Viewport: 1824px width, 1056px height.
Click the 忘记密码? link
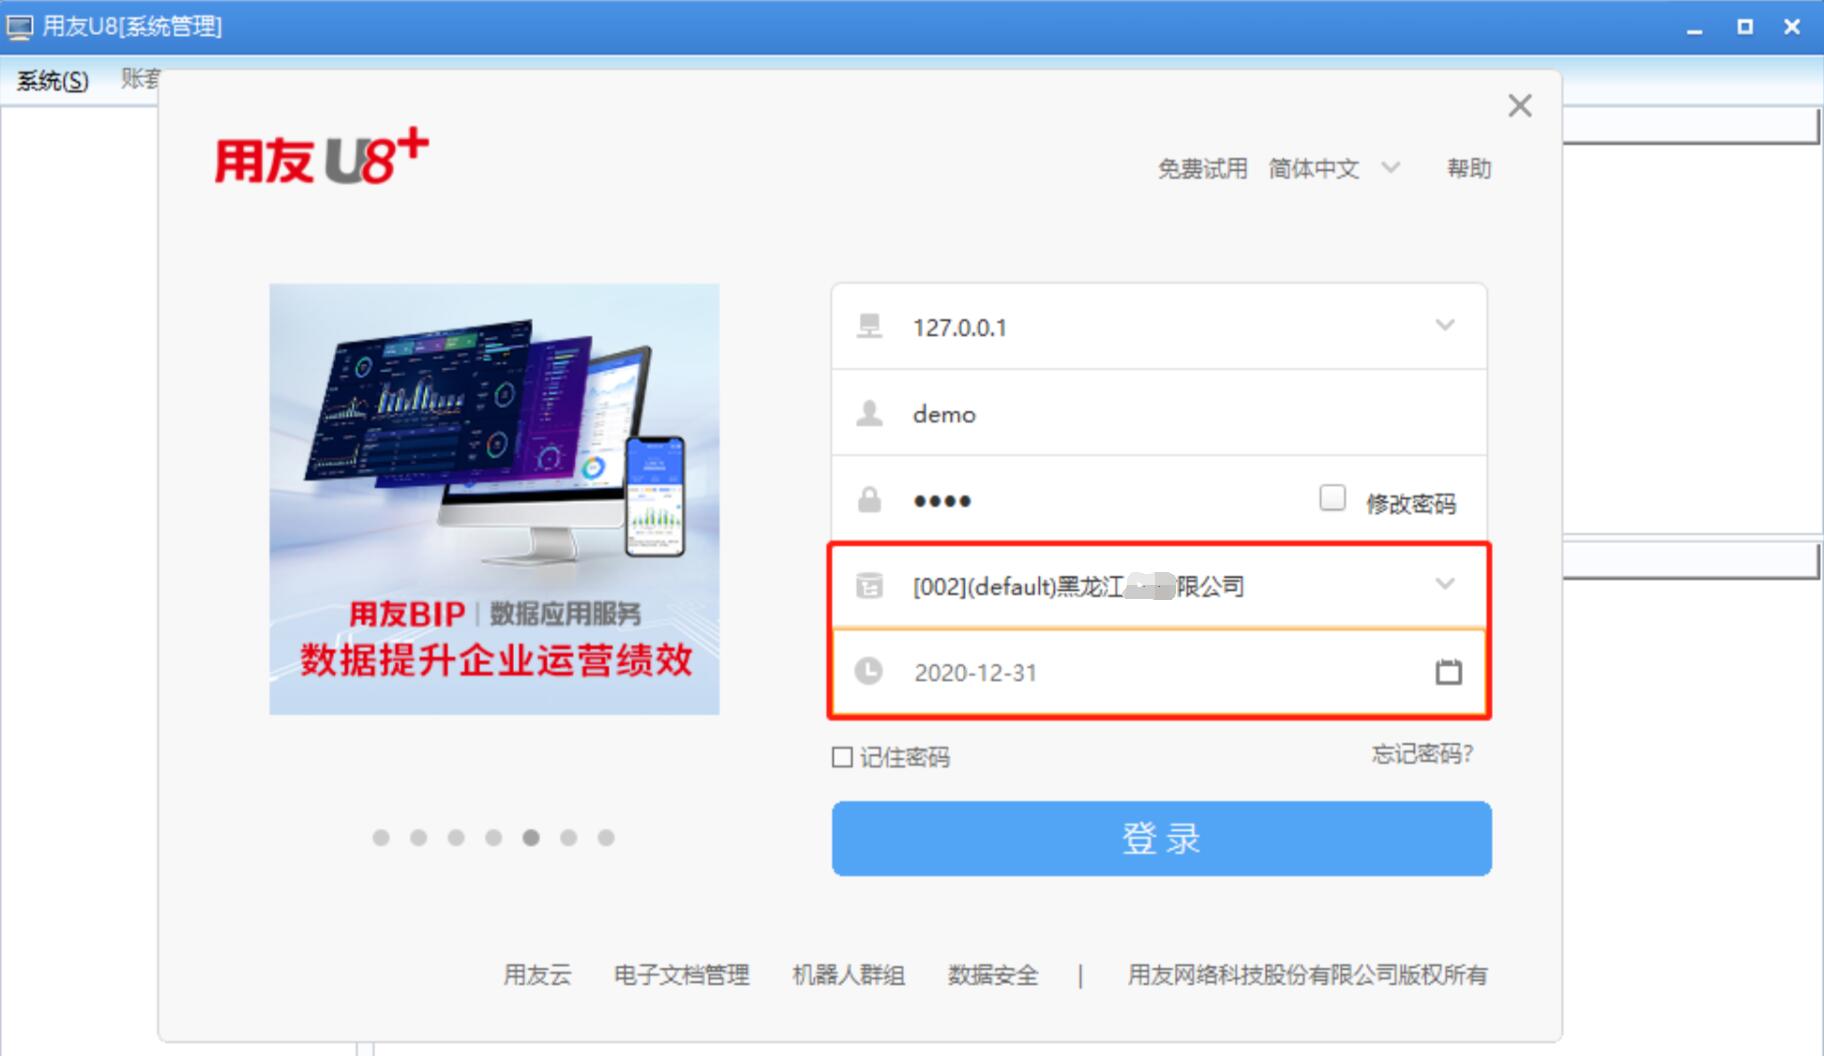1422,754
